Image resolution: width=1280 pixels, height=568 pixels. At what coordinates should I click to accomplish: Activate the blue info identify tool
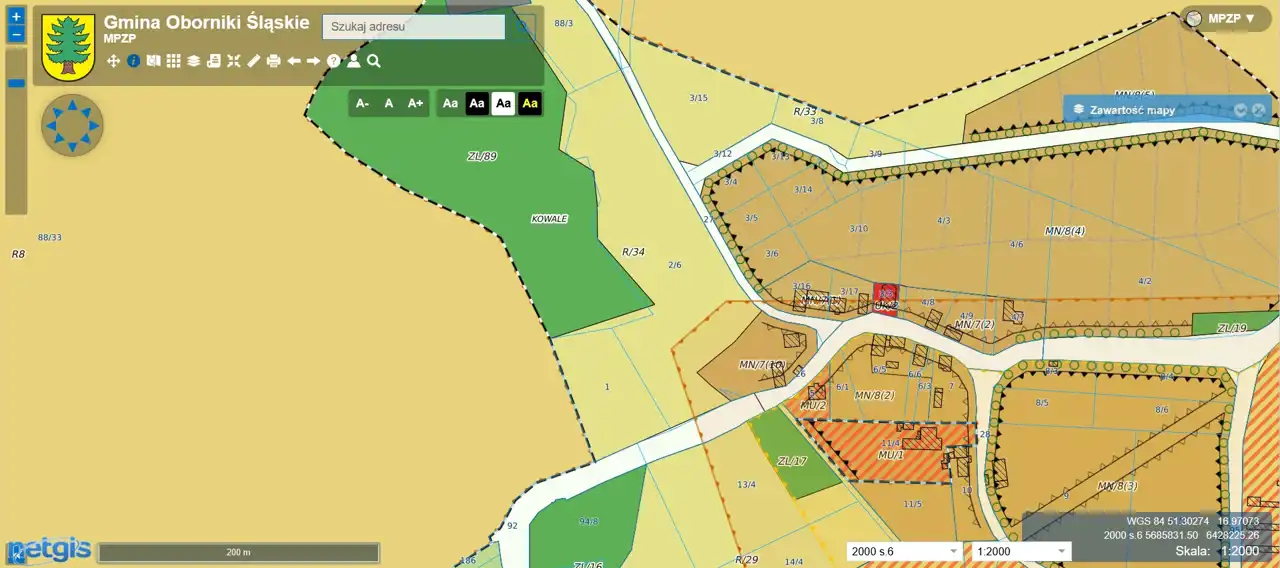point(133,61)
